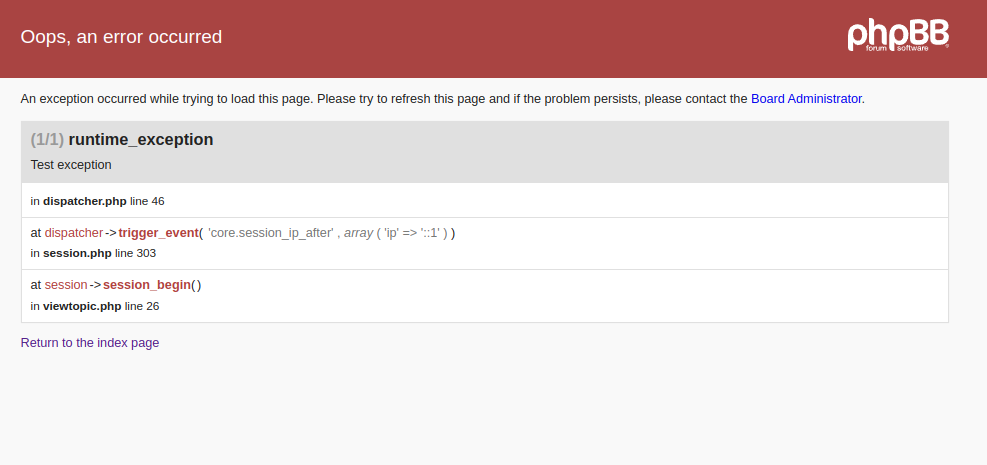
Task: Click the session_begin method name
Action: [147, 285]
